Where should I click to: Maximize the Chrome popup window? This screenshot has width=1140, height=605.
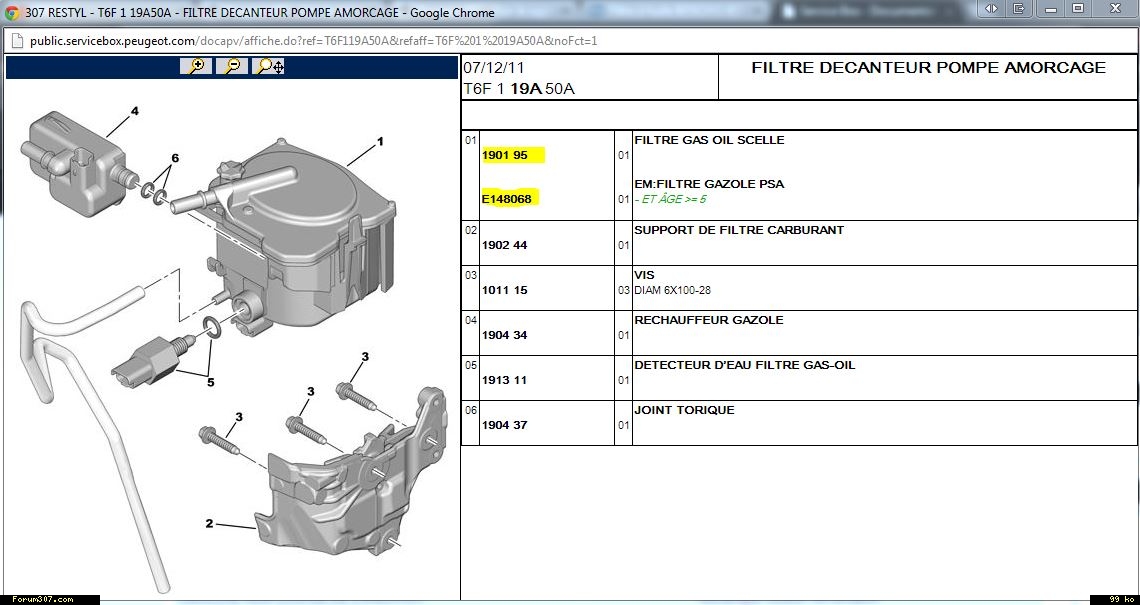tap(1078, 9)
